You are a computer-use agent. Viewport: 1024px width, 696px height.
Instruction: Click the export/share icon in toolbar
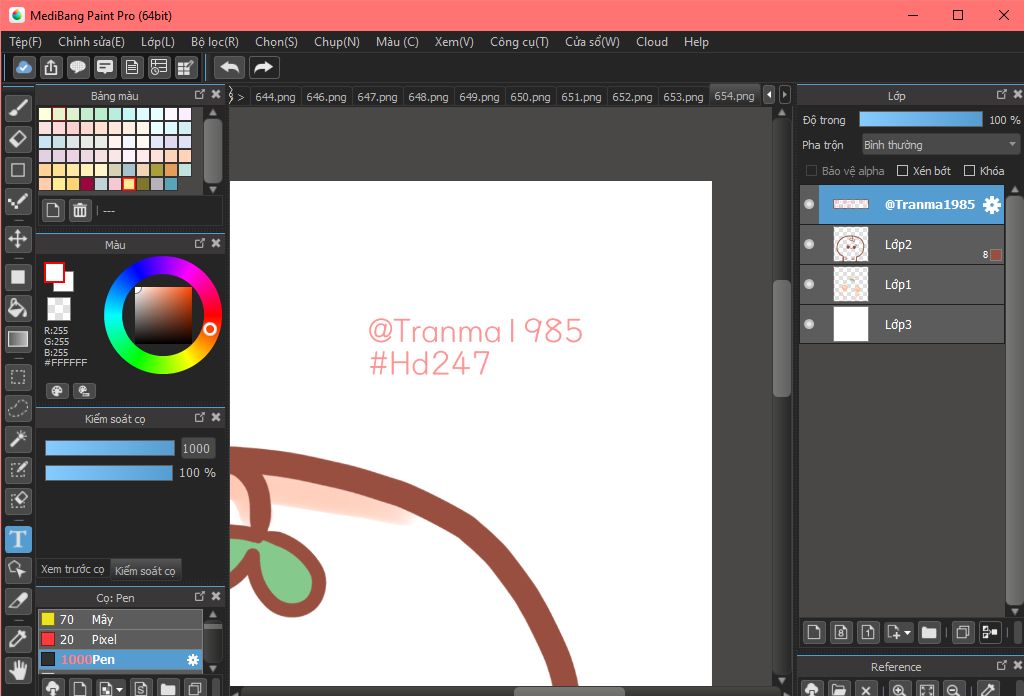click(x=51, y=67)
